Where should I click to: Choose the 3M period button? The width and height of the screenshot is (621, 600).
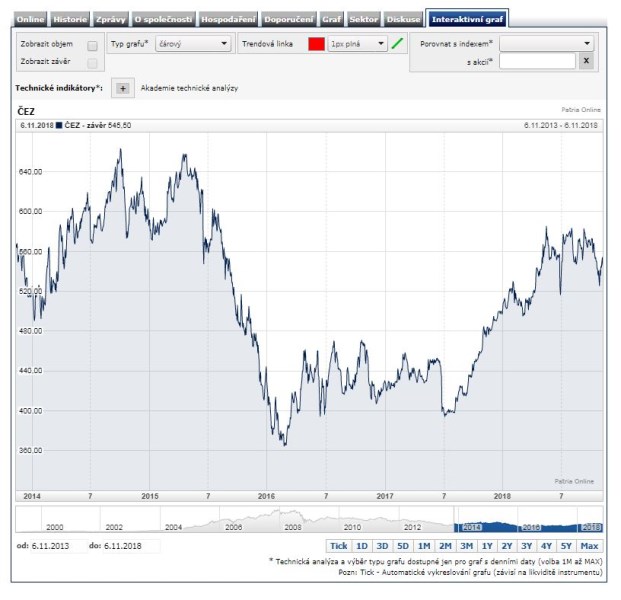click(465, 546)
